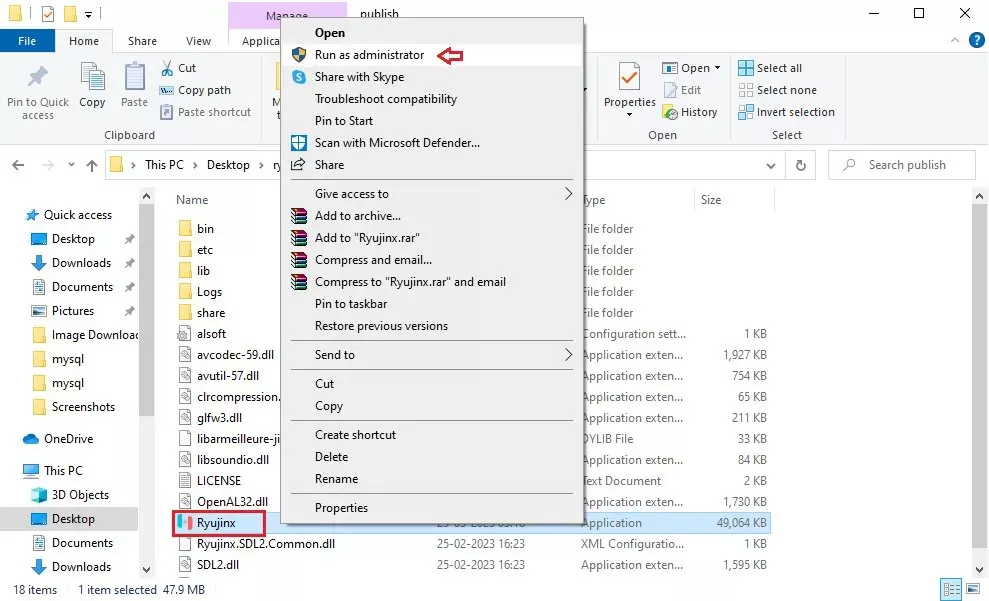Open the Help question mark icon

976,40
